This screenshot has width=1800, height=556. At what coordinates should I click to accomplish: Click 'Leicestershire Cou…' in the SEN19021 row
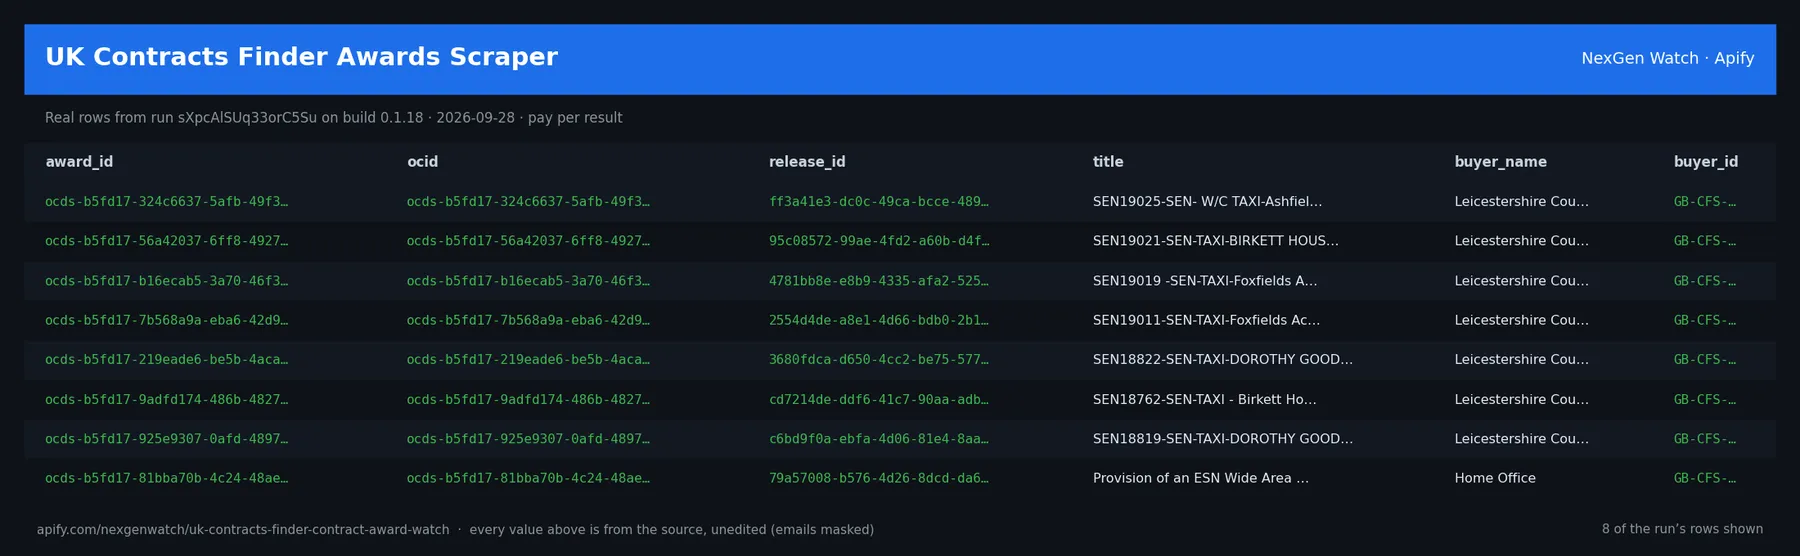coord(1521,241)
